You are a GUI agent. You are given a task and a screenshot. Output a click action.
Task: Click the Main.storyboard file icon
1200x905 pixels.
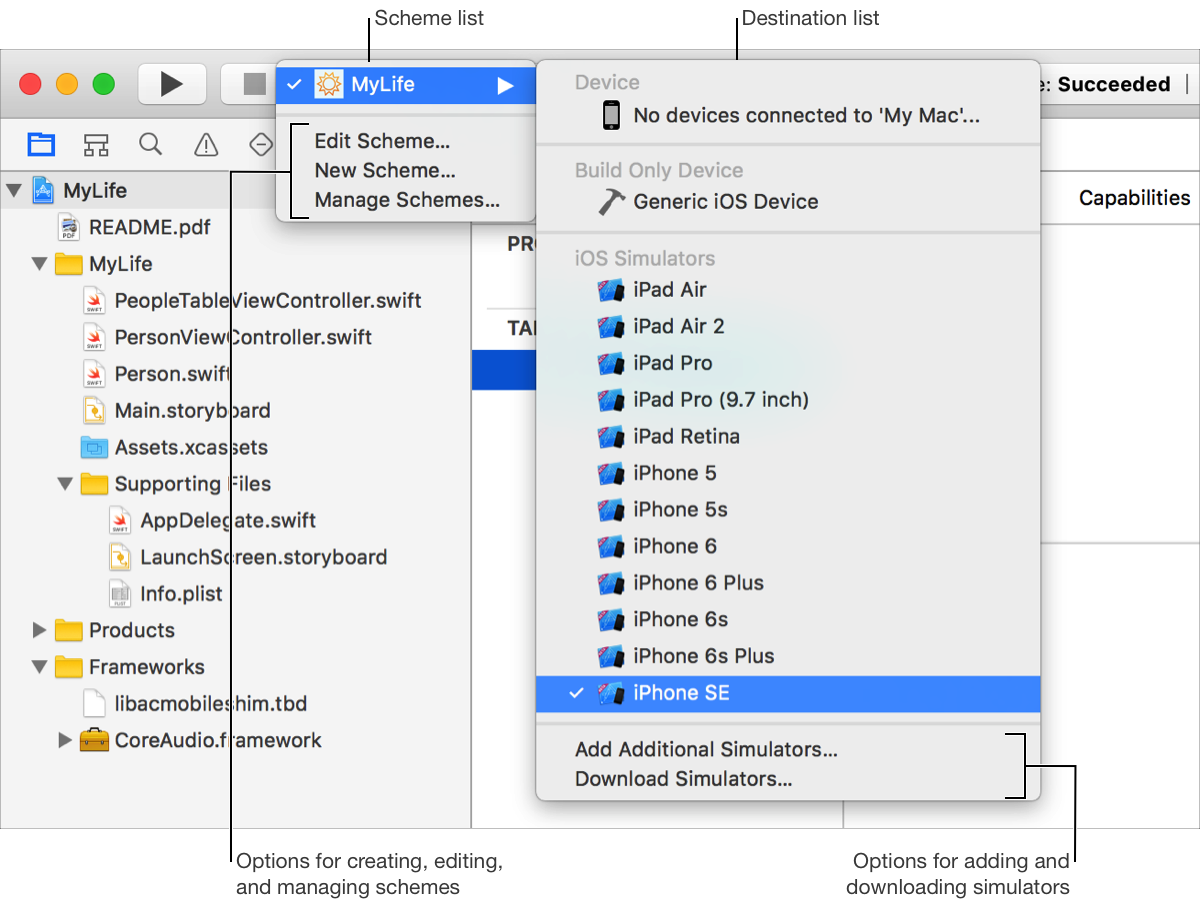(94, 410)
